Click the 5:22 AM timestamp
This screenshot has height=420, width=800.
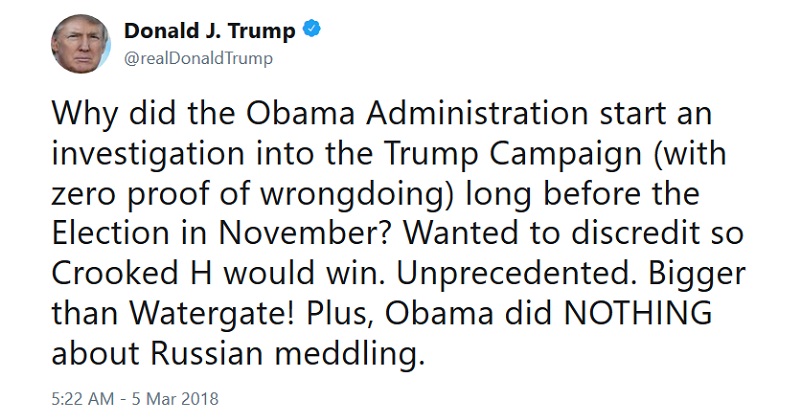[83, 399]
